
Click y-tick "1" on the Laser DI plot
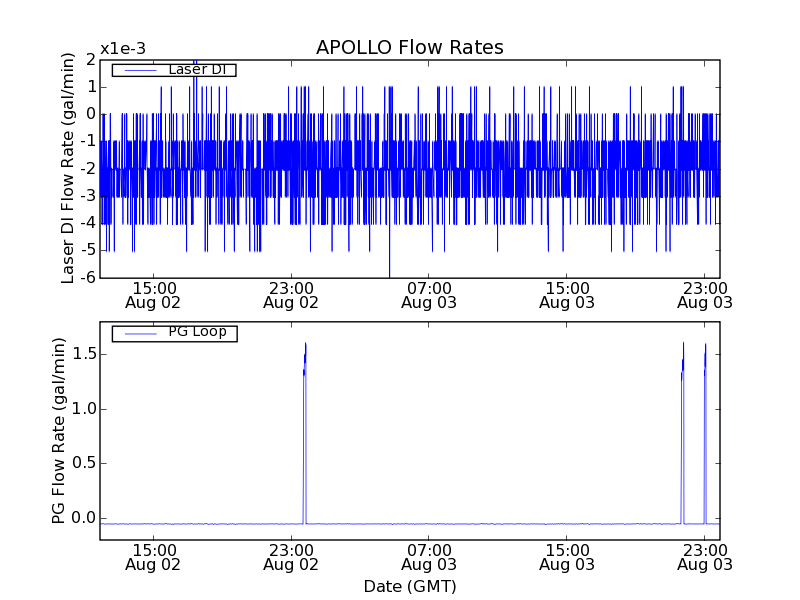91,87
